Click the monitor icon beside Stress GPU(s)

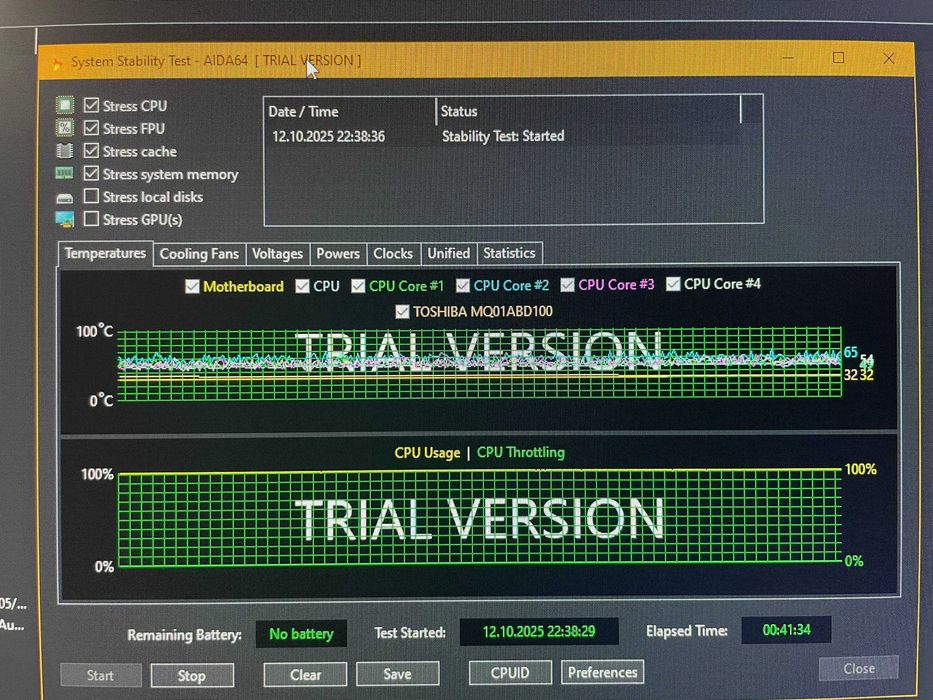pyautogui.click(x=65, y=220)
